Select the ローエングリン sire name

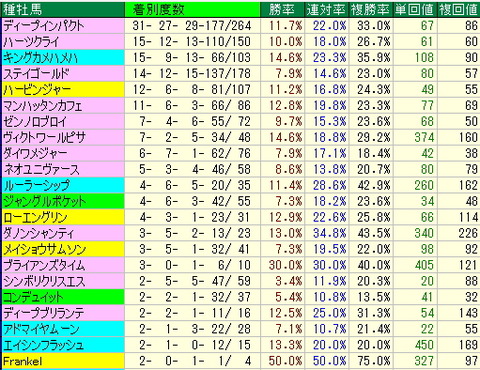pyautogui.click(x=35, y=218)
